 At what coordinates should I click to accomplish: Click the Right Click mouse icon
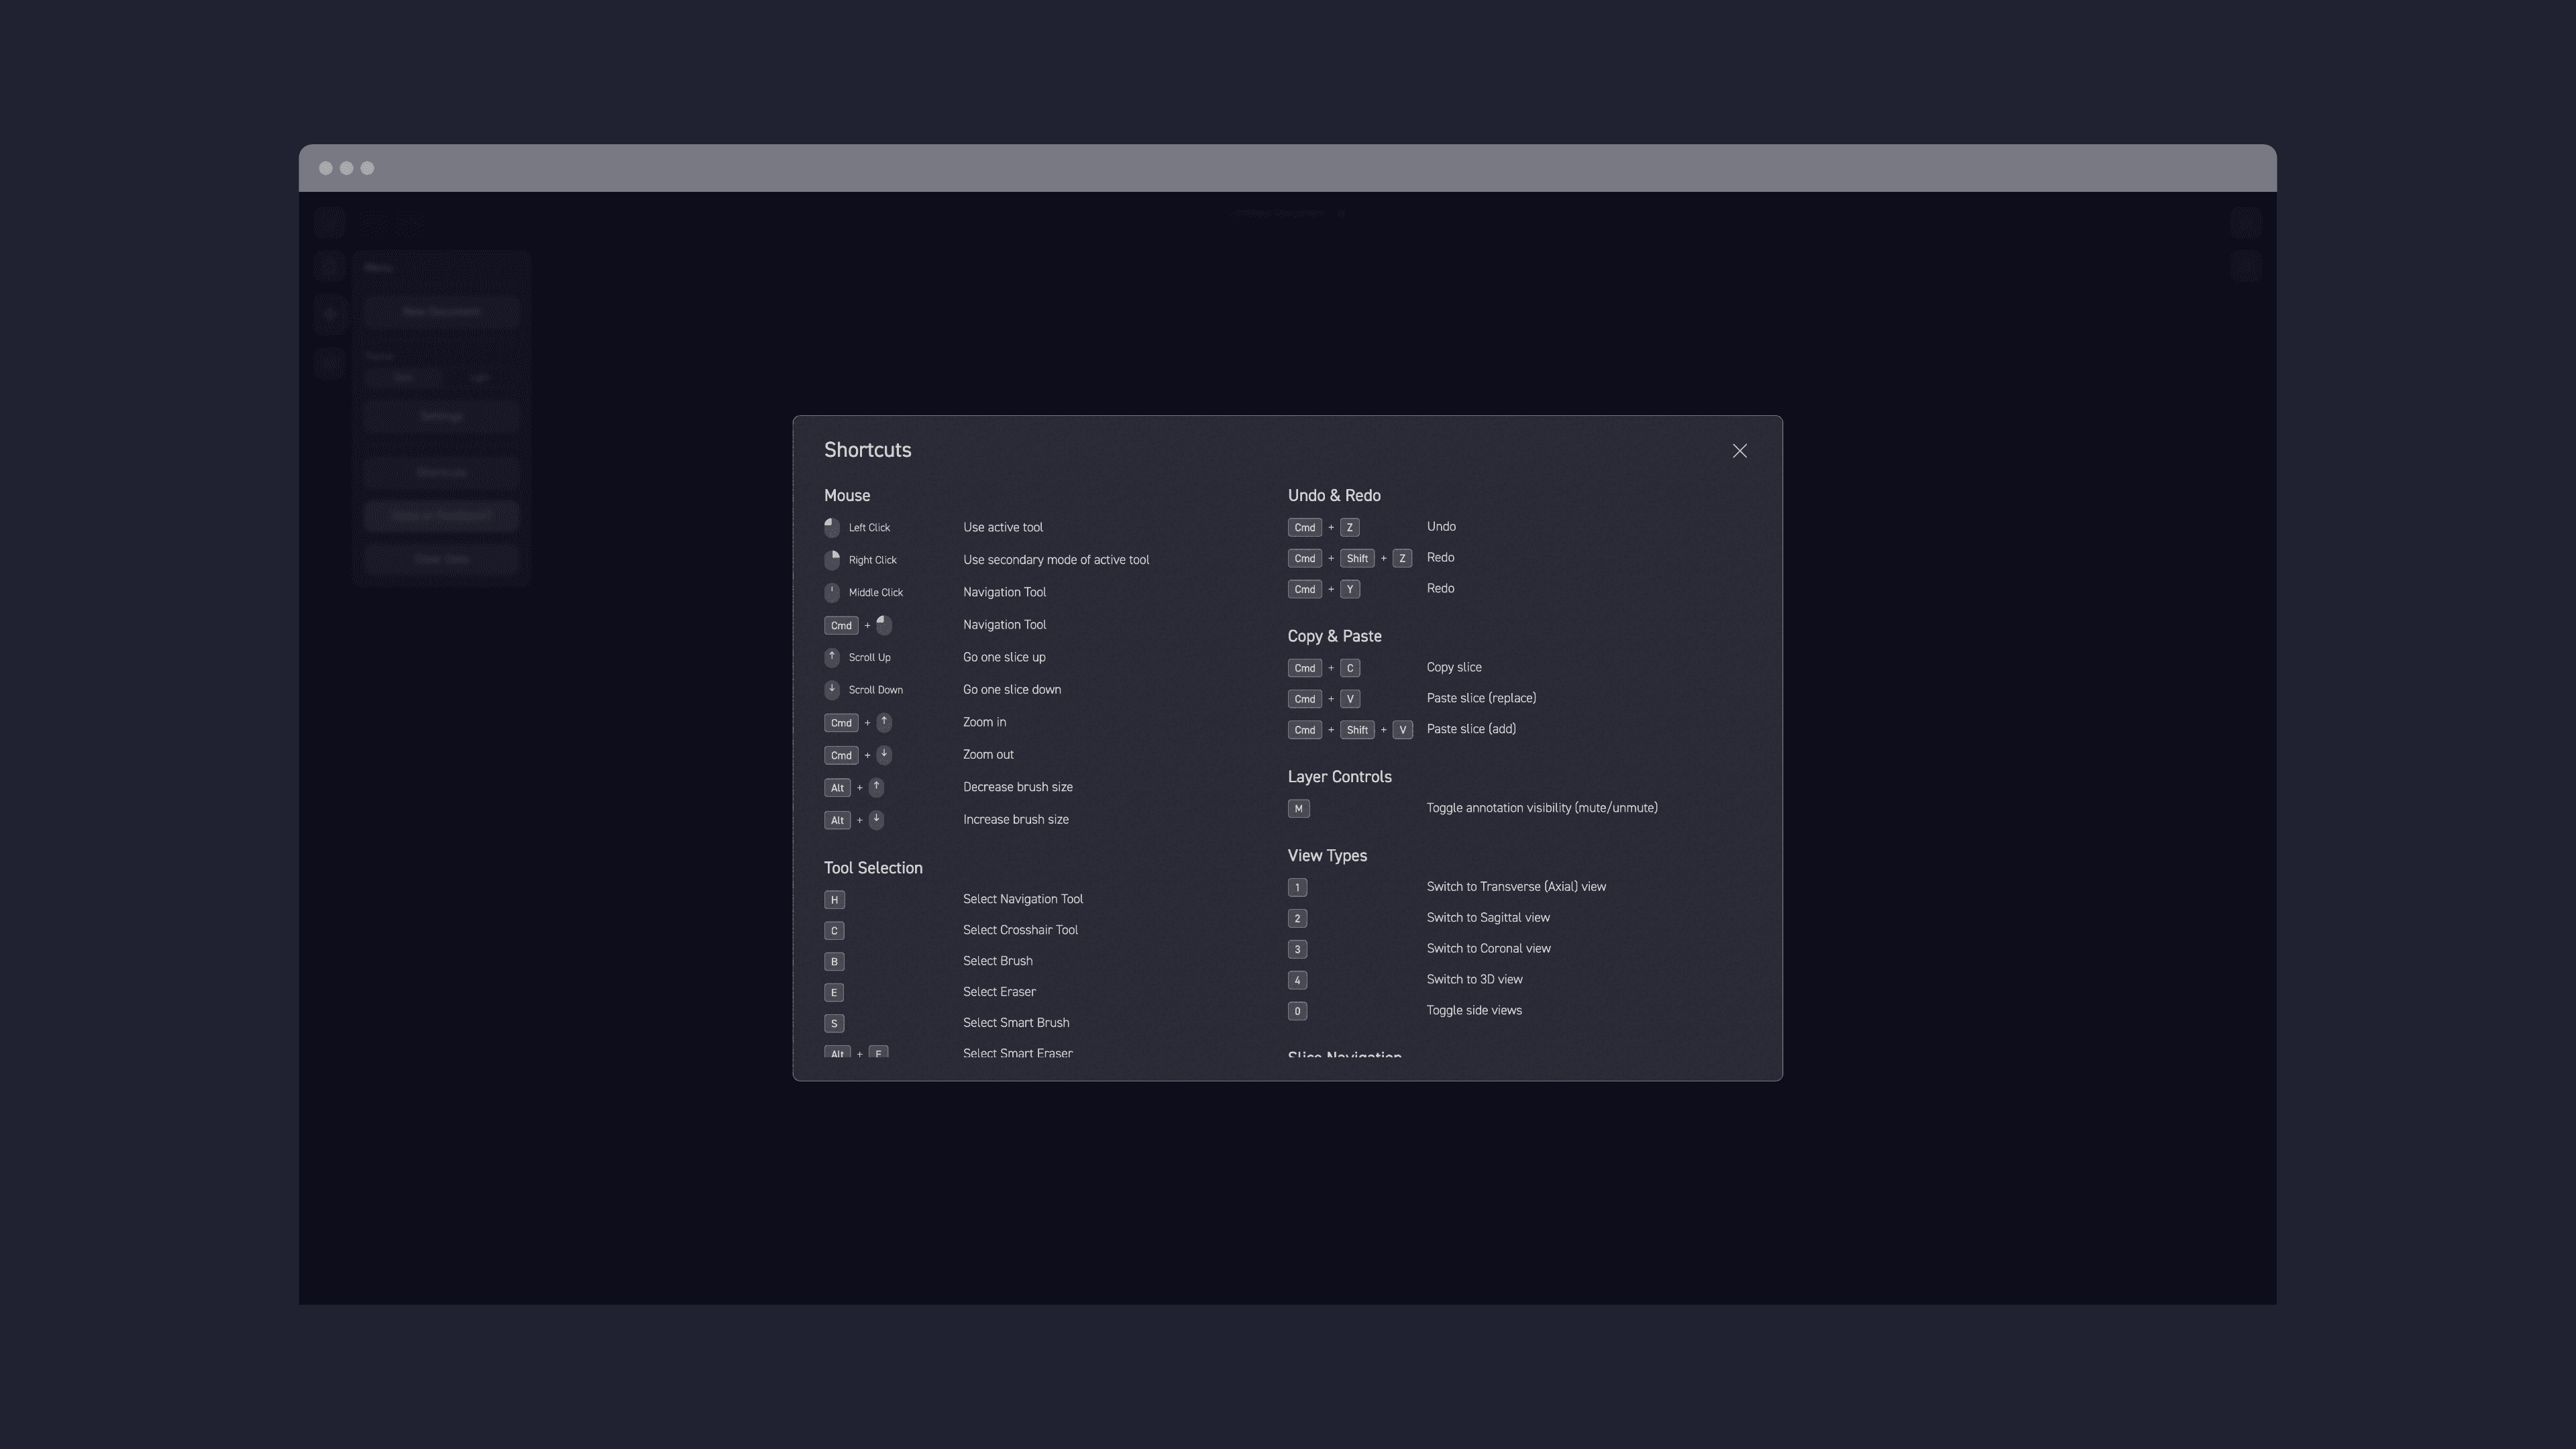832,560
